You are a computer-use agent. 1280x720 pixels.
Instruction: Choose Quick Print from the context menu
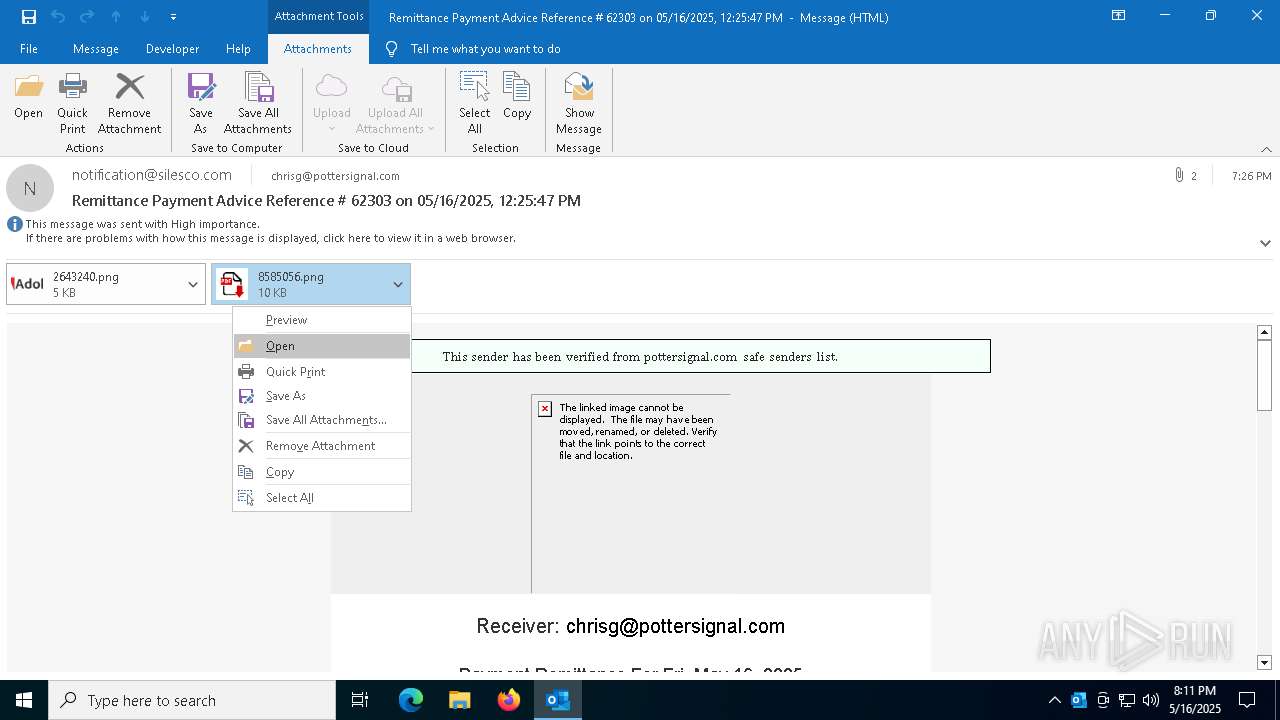[x=322, y=372]
